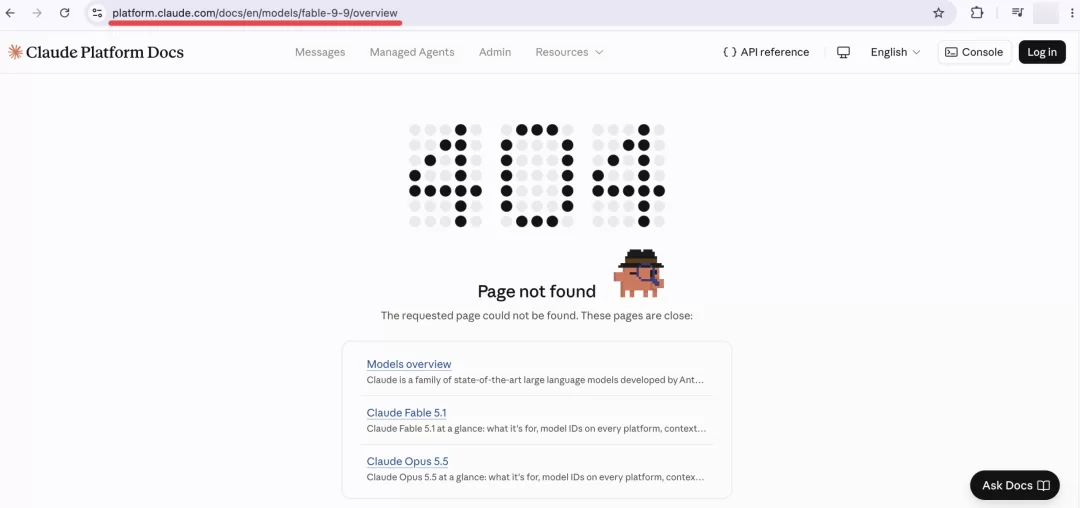Click description text under Claude Opus 5.5

tap(535, 477)
